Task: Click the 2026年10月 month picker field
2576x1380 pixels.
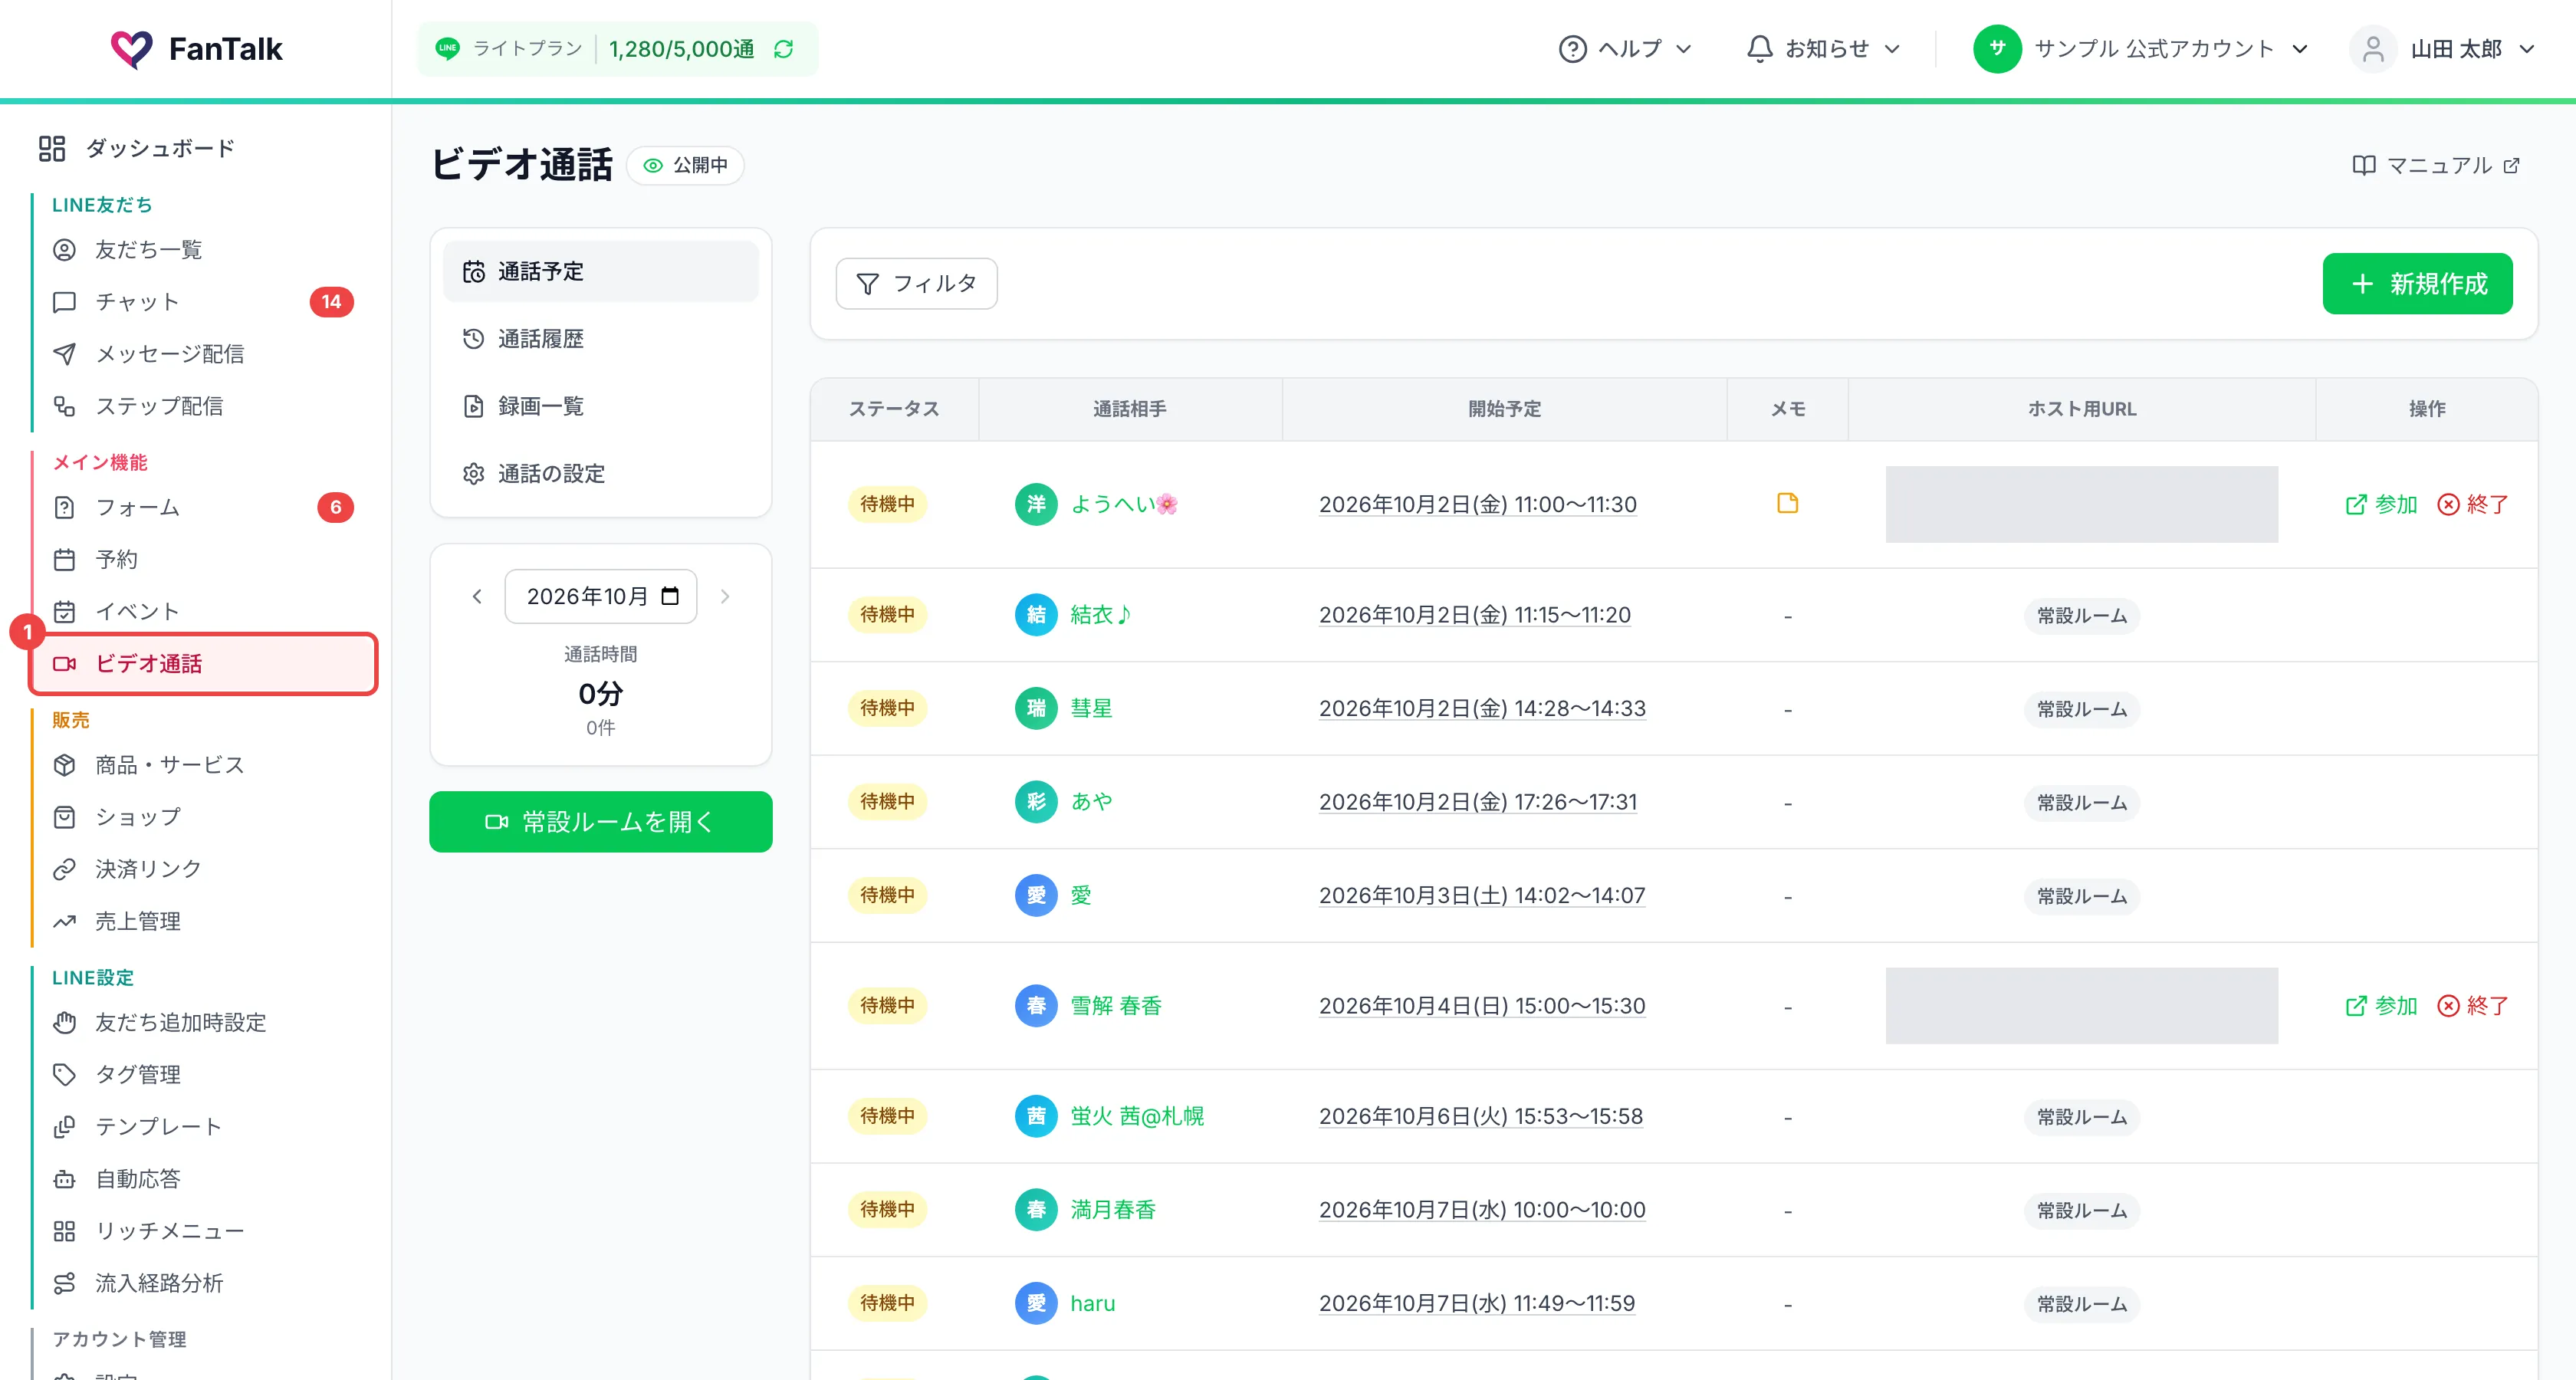Action: (x=600, y=596)
